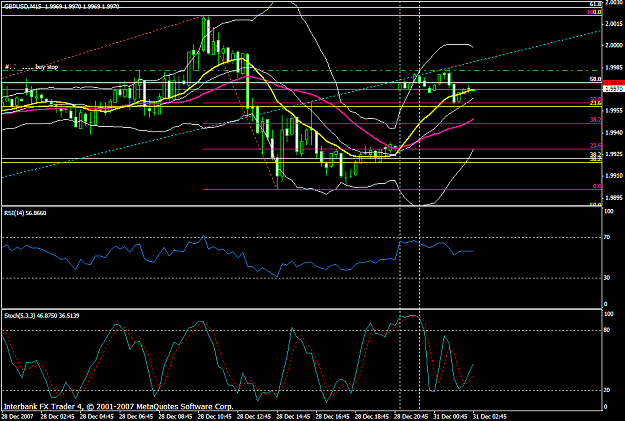Click the 1.9910 price axis label

[x=614, y=176]
